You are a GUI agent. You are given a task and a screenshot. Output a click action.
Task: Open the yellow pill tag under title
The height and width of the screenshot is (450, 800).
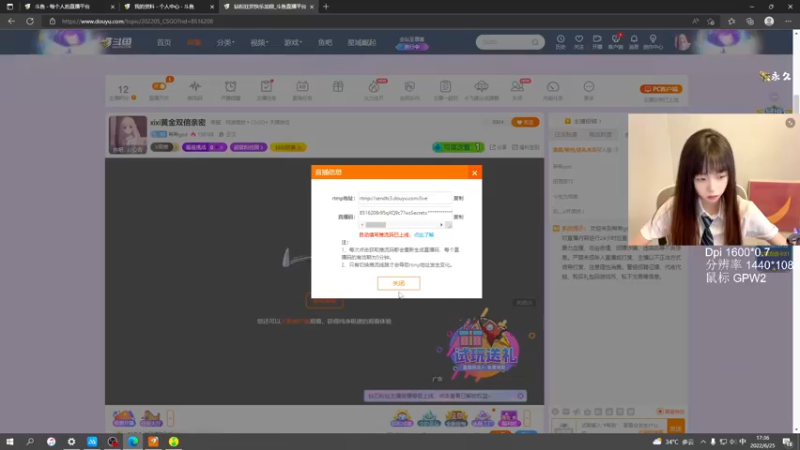[288, 147]
